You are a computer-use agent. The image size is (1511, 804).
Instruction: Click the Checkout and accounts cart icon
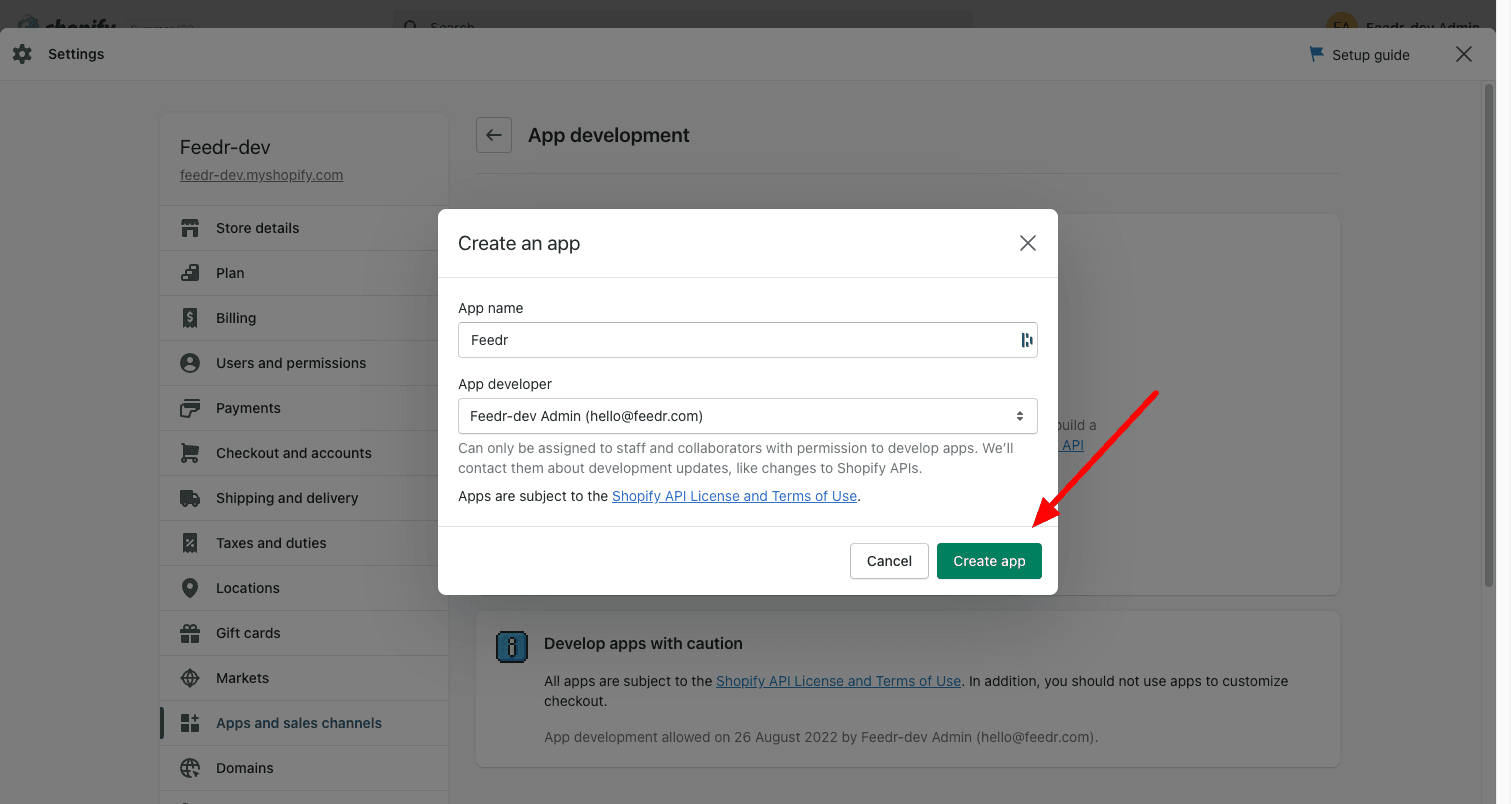(x=190, y=453)
